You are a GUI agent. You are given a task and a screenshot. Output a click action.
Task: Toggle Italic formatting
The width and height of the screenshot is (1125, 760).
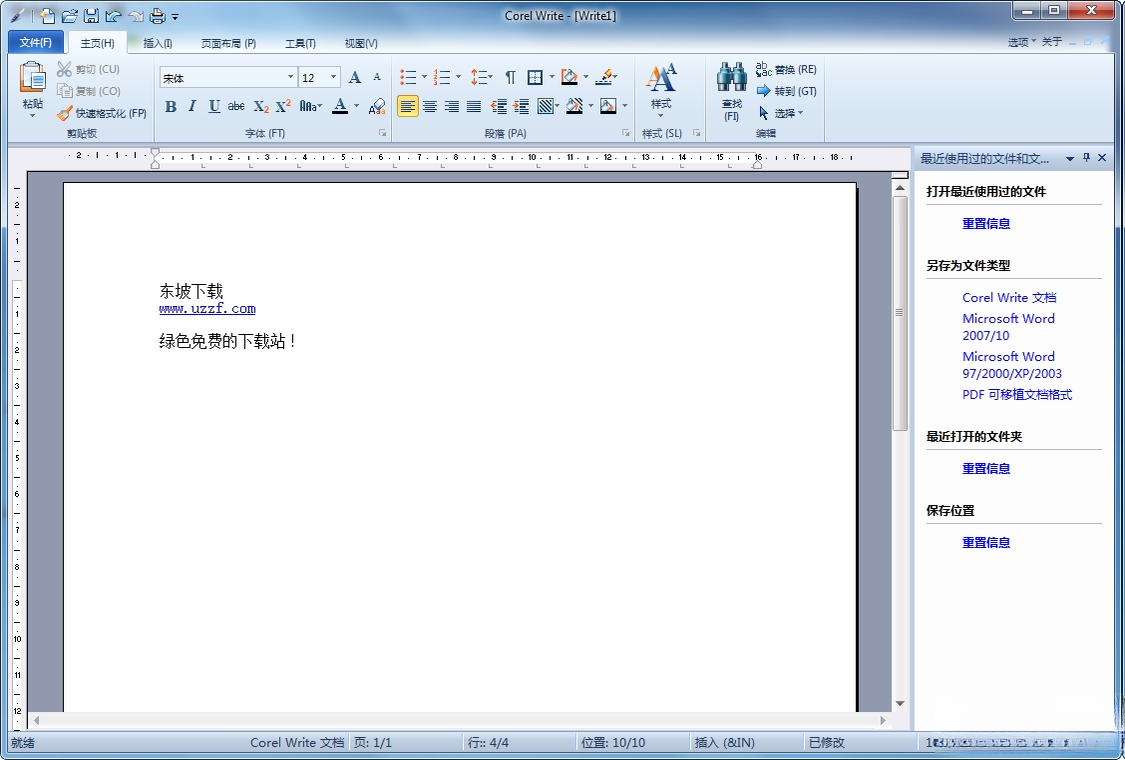coord(192,107)
